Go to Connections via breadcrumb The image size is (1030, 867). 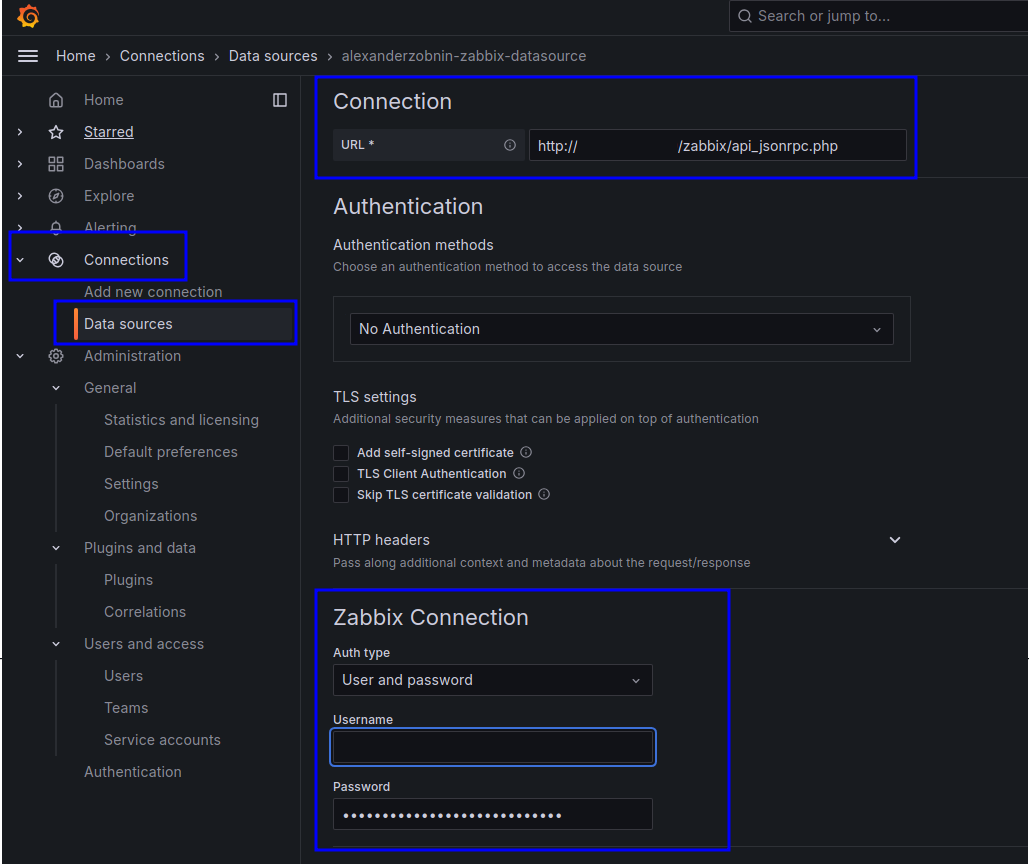[162, 56]
